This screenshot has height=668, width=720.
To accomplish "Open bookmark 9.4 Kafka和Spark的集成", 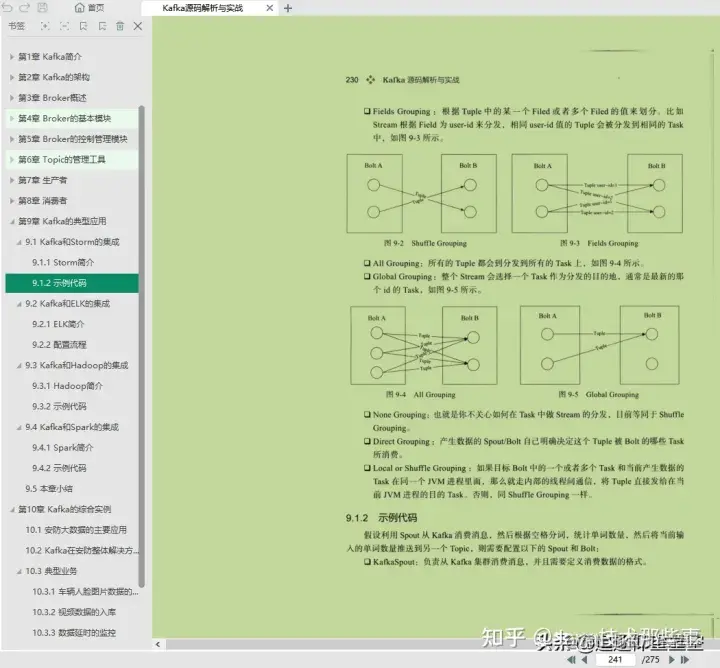I will (72, 427).
